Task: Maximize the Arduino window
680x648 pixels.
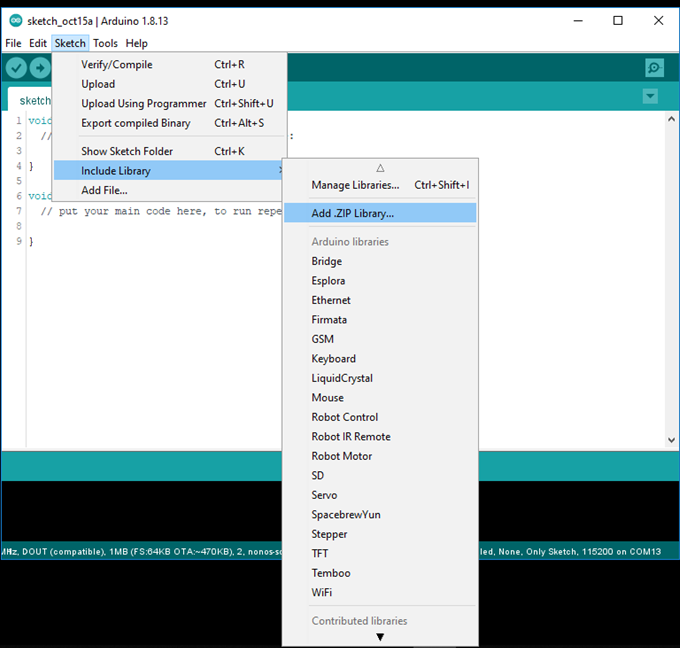Action: point(618,20)
